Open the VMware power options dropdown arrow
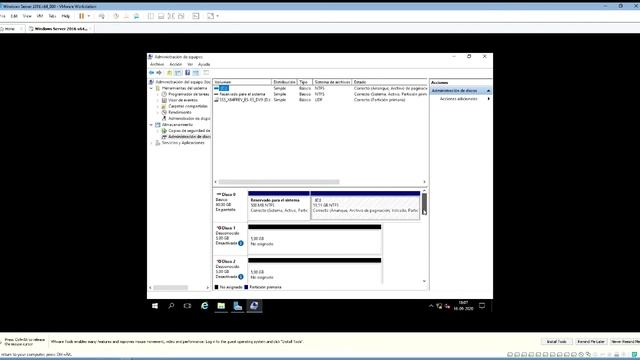640x360 pixels. [89, 16]
